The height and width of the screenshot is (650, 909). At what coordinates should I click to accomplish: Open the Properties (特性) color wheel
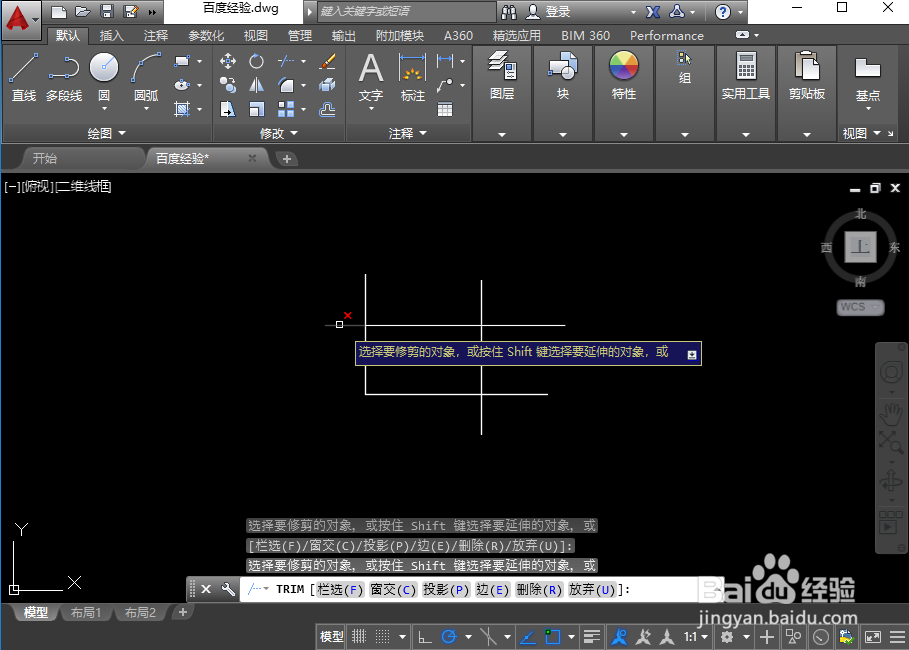[x=624, y=66]
